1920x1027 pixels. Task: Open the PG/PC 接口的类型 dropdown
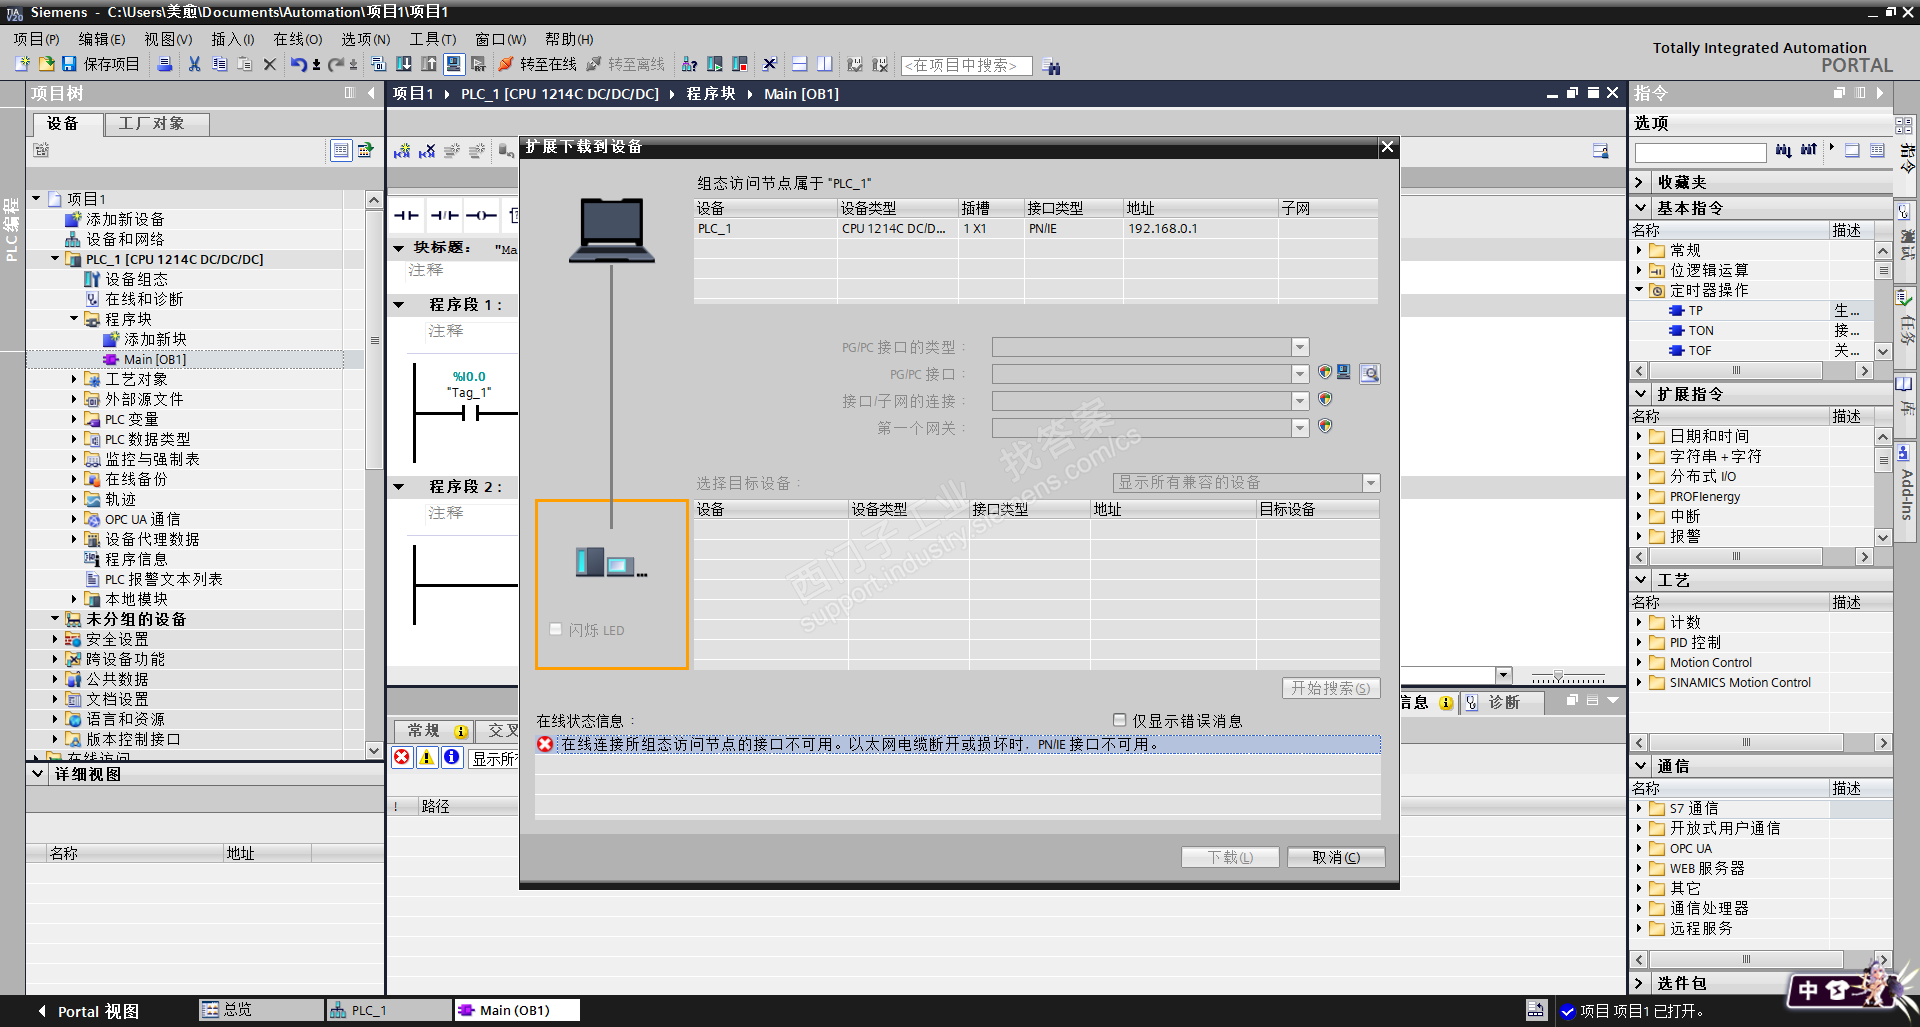click(1300, 347)
